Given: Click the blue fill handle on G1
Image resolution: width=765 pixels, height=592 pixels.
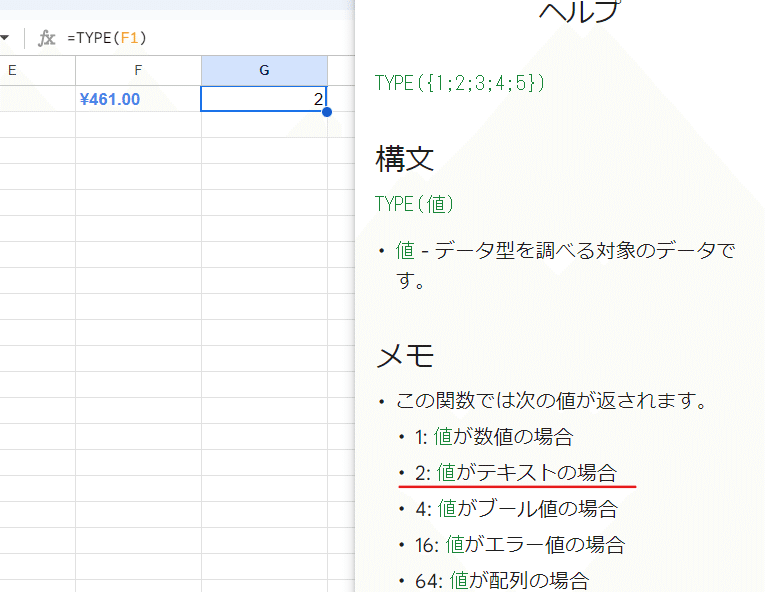Looking at the screenshot, I should tap(327, 112).
